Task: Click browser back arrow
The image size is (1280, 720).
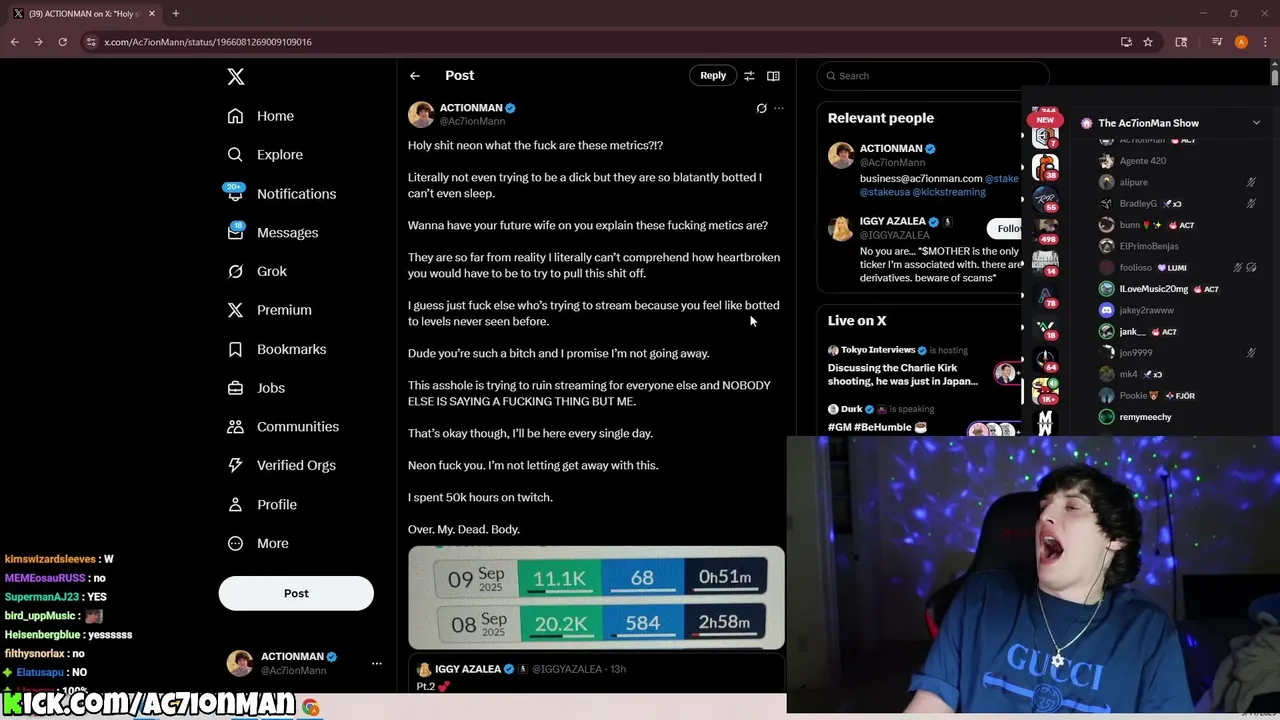Action: (x=14, y=42)
